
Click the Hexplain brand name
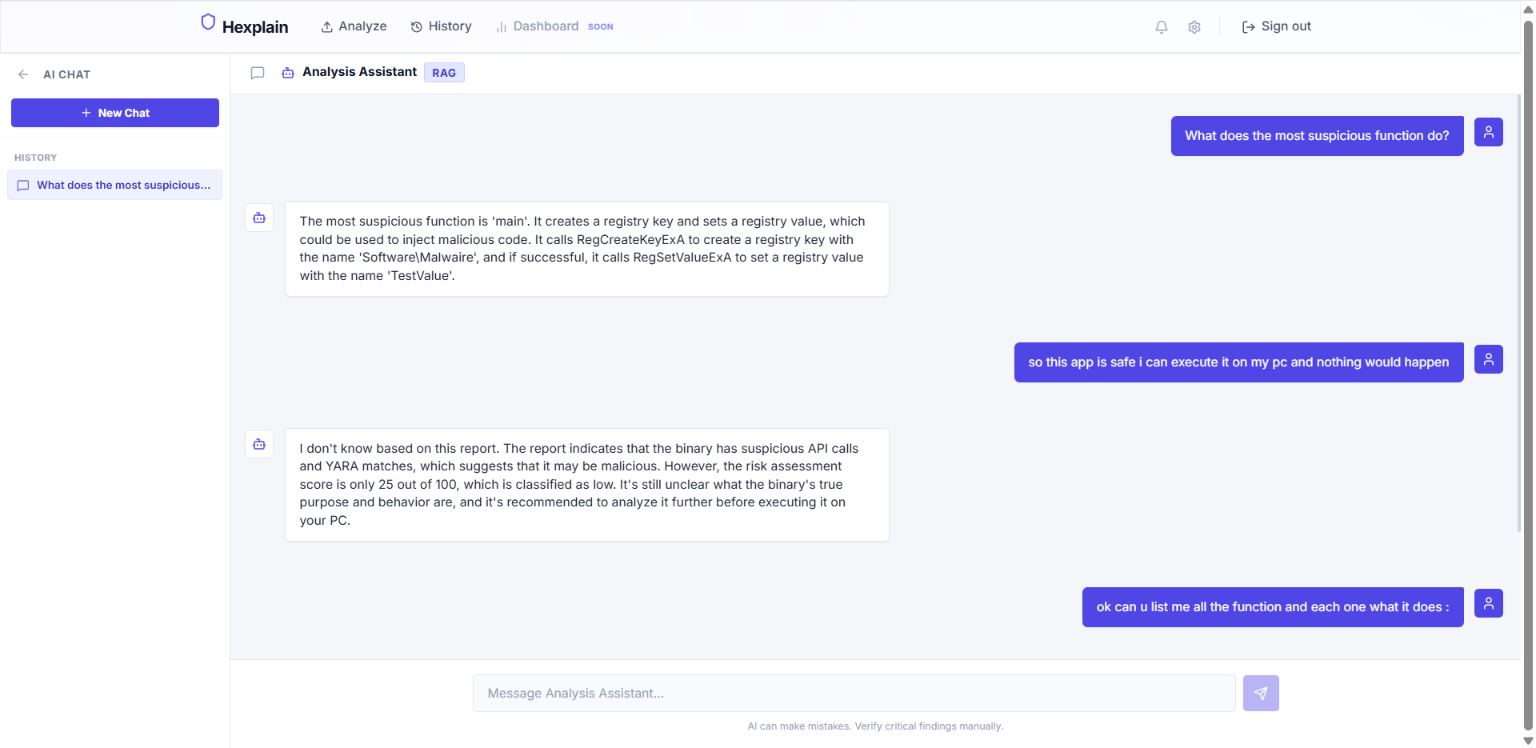point(255,27)
